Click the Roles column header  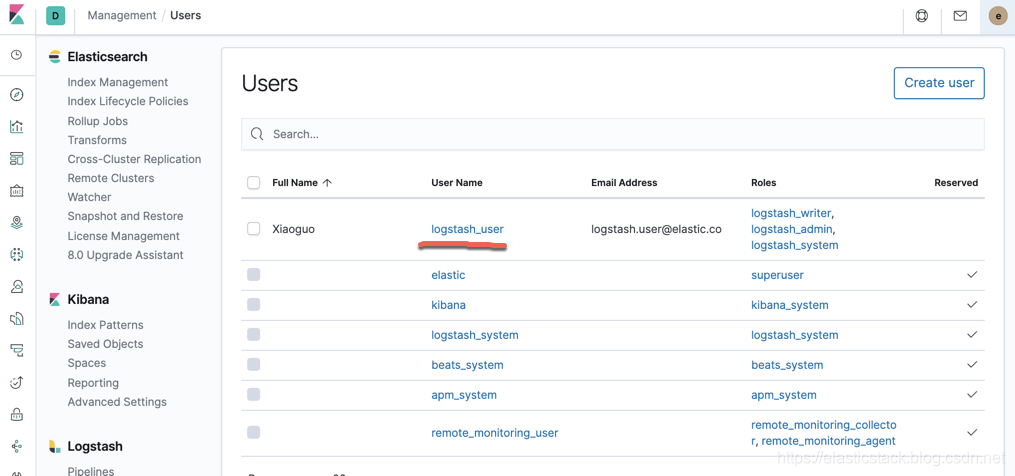763,183
